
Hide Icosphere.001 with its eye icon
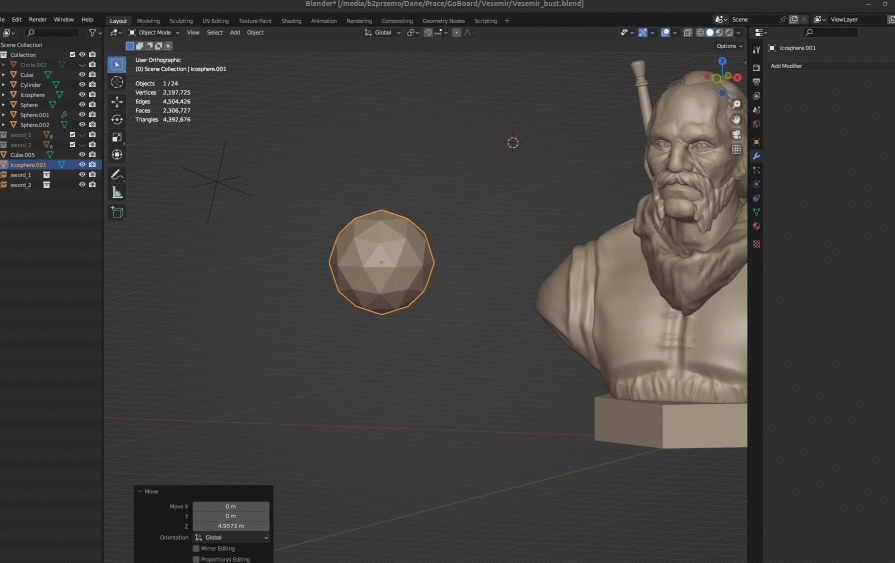[x=82, y=165]
